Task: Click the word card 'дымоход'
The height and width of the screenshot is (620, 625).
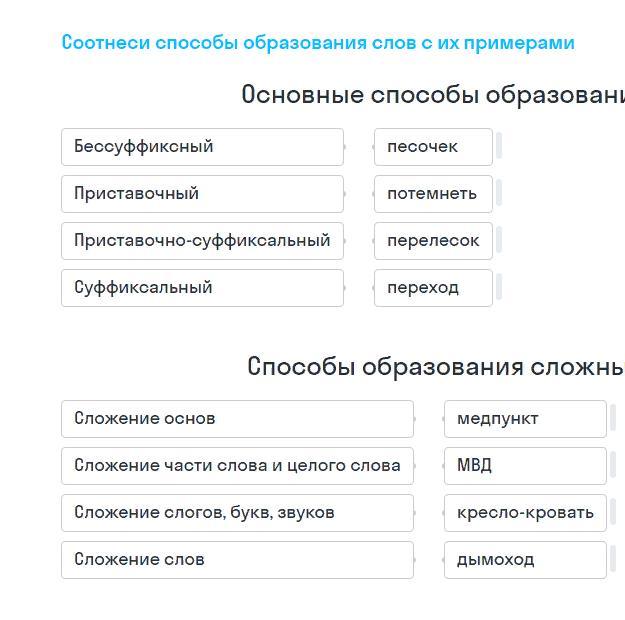Action: (525, 560)
